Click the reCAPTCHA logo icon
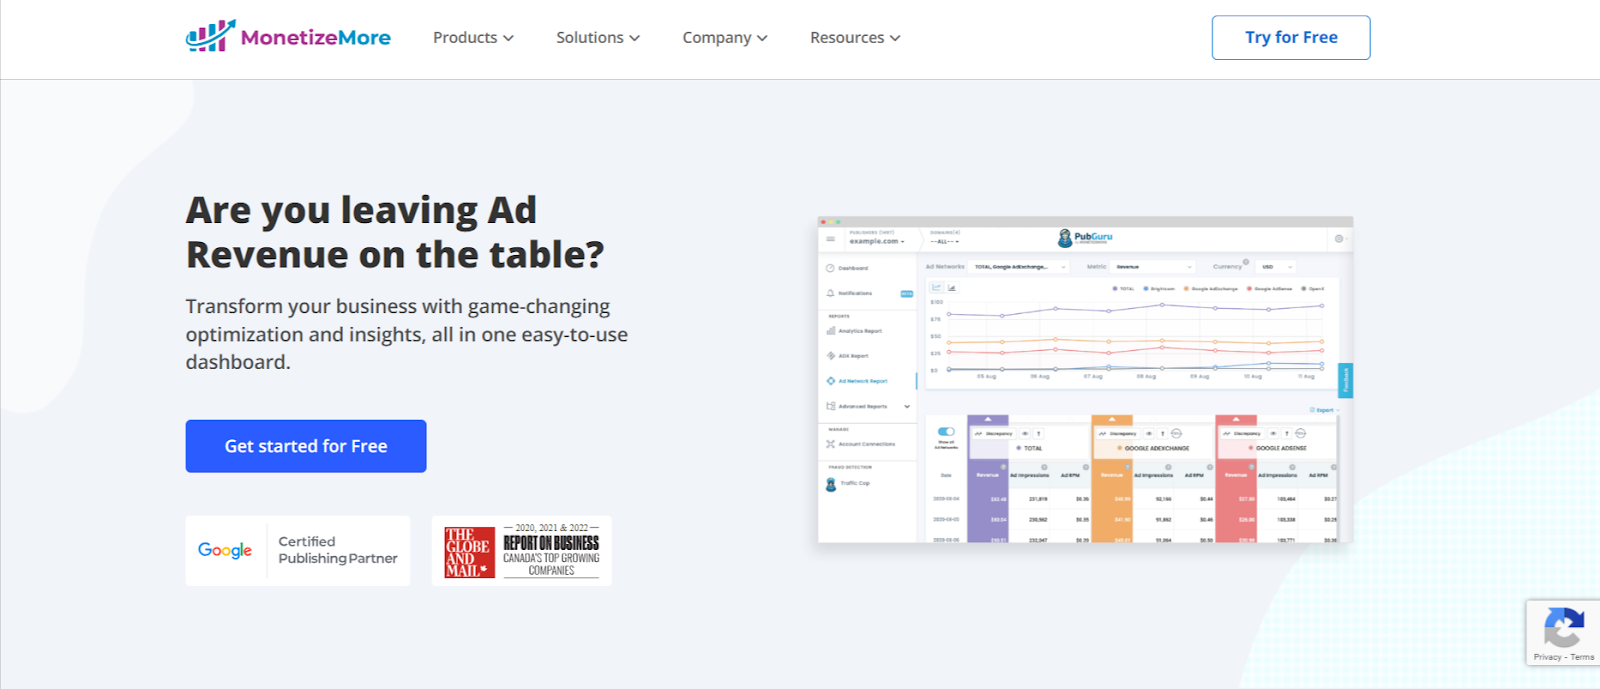 (1563, 628)
